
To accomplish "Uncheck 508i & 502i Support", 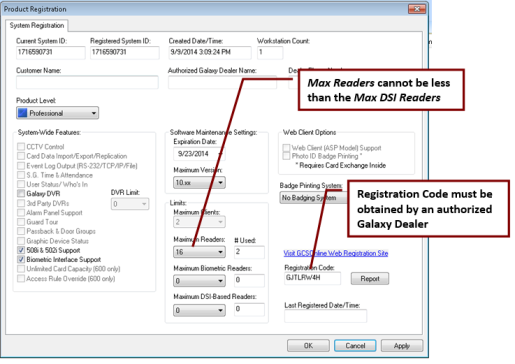I will click(x=21, y=250).
